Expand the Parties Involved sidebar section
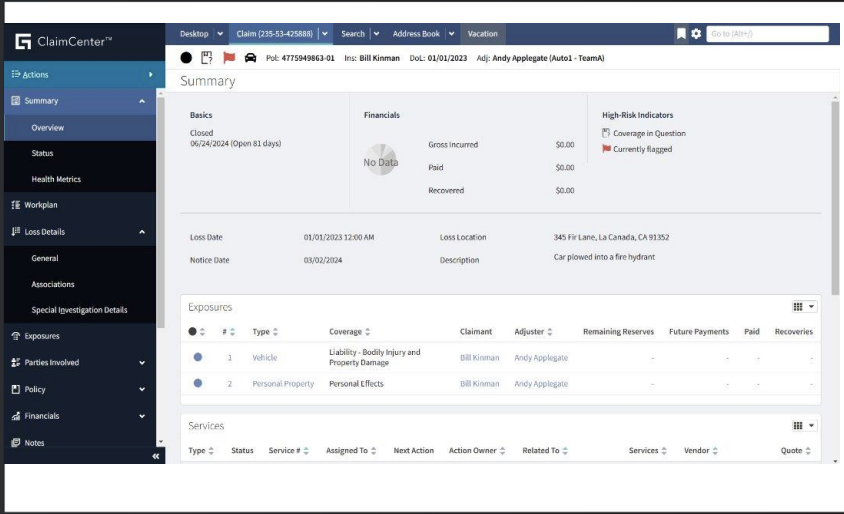The width and height of the screenshot is (844, 514). tap(142, 363)
